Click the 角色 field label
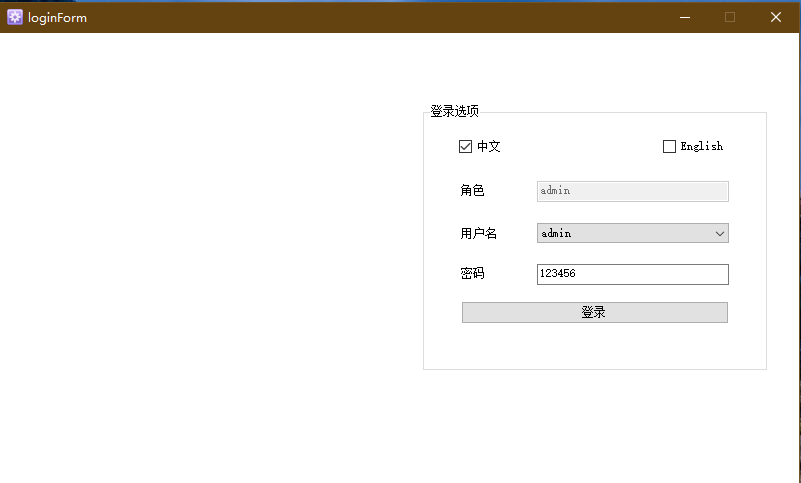This screenshot has width=801, height=483. (472, 191)
